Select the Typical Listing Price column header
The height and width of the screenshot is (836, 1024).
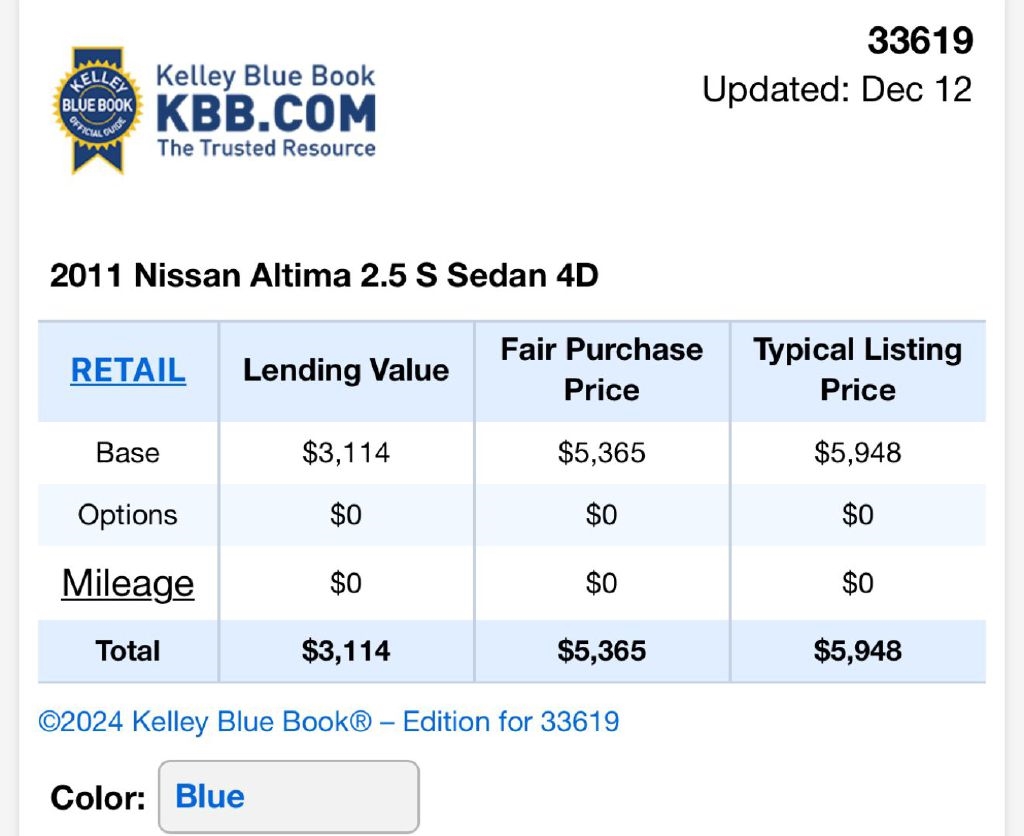(858, 369)
